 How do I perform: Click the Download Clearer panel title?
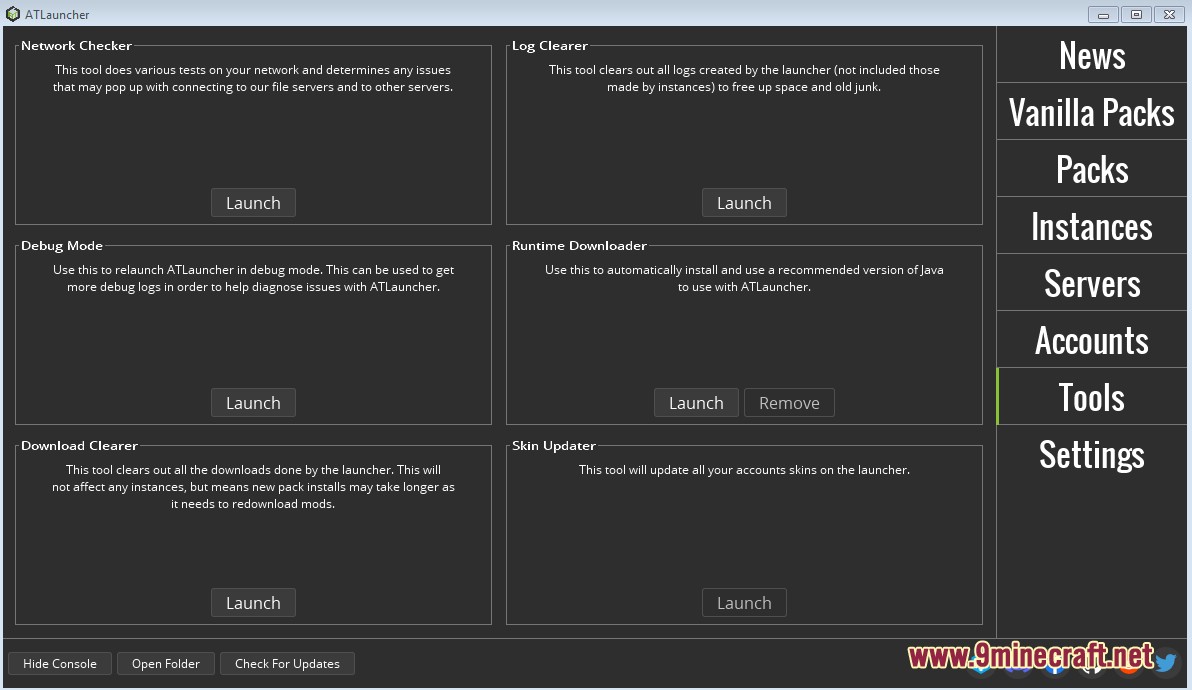click(x=80, y=445)
